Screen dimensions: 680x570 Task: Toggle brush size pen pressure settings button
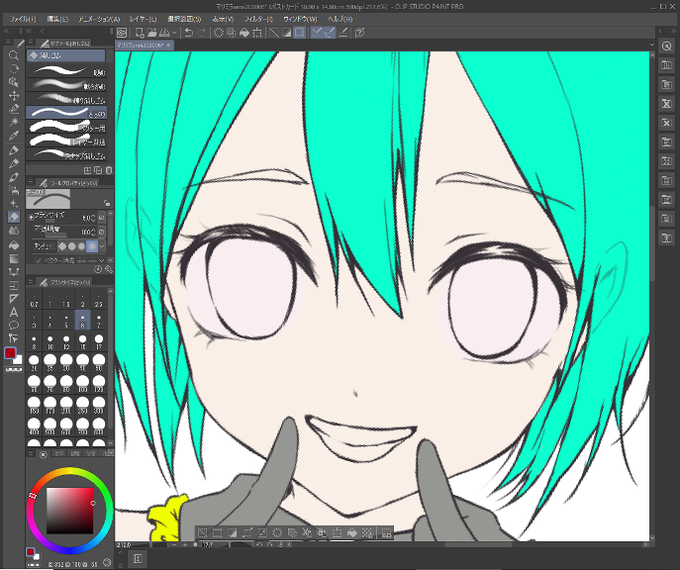coord(101,217)
